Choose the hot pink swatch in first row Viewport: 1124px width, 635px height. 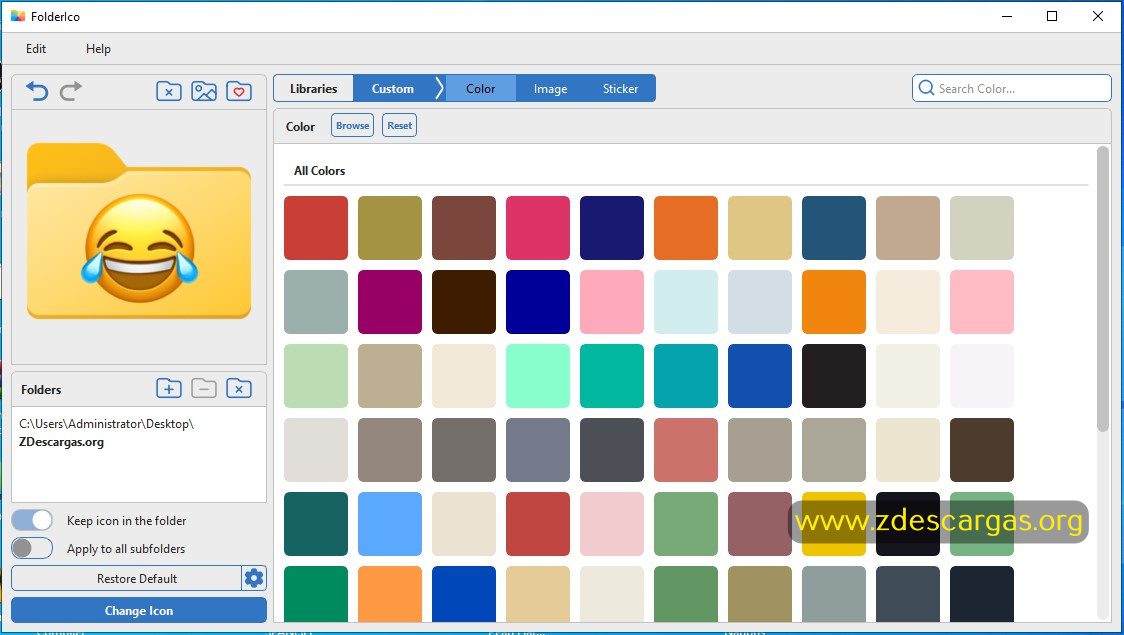[x=538, y=228]
